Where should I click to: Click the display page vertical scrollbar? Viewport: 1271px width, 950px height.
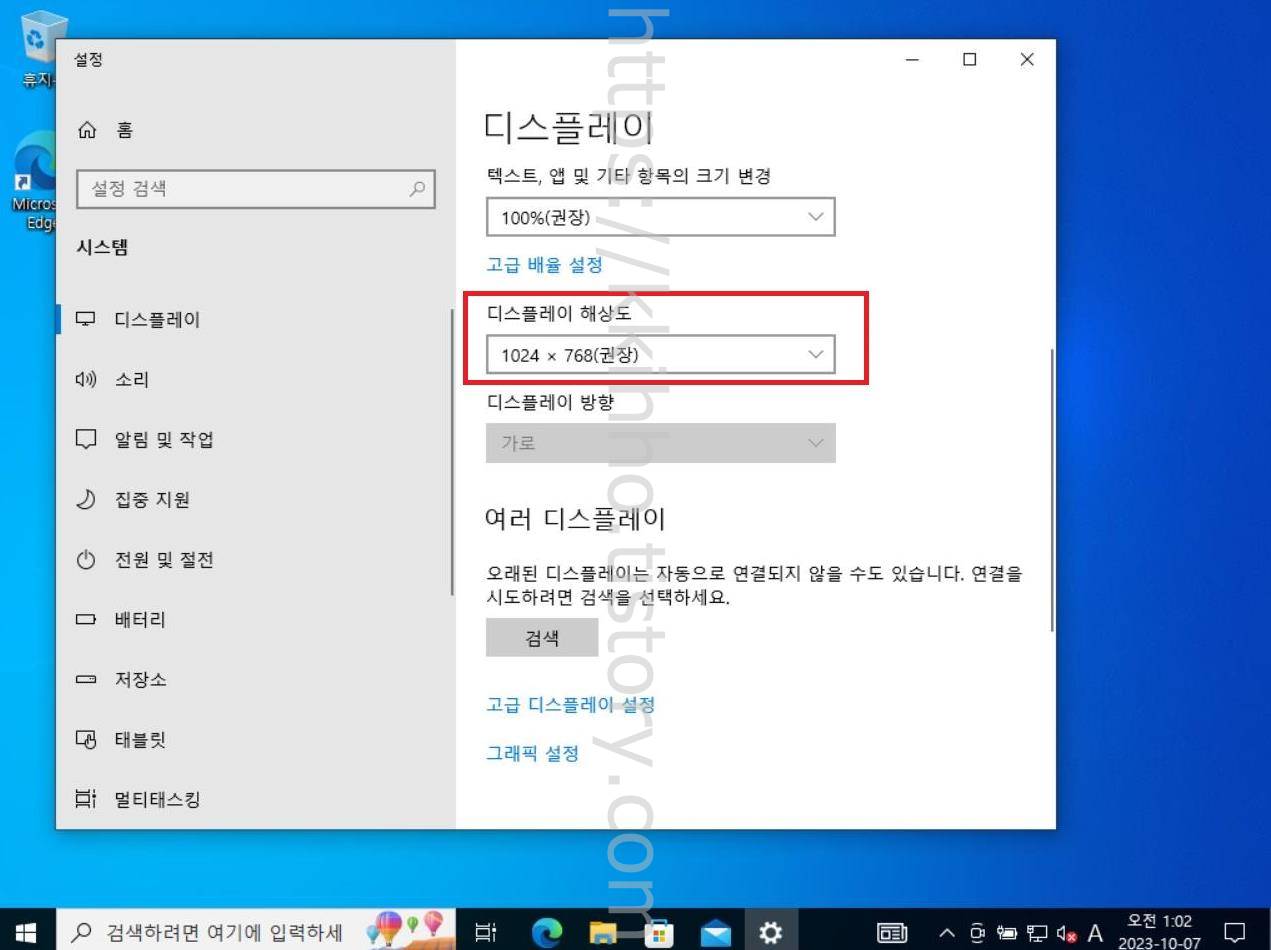(1052, 490)
